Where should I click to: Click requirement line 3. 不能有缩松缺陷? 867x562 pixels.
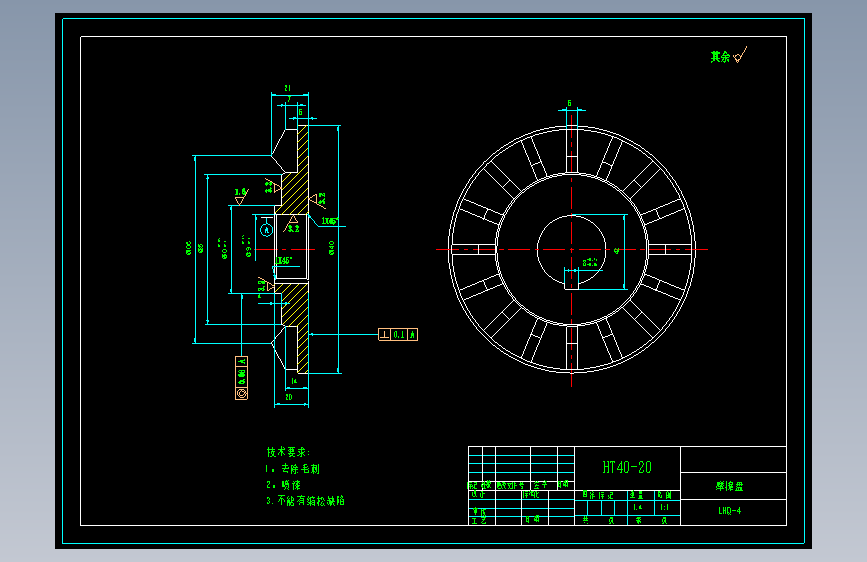pos(305,501)
